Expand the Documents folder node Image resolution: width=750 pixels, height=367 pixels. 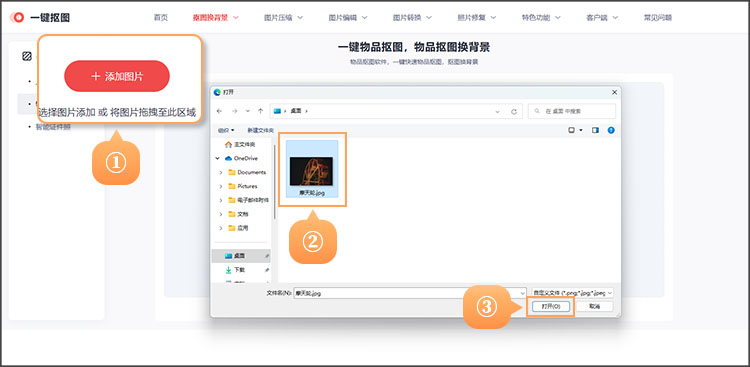click(221, 172)
